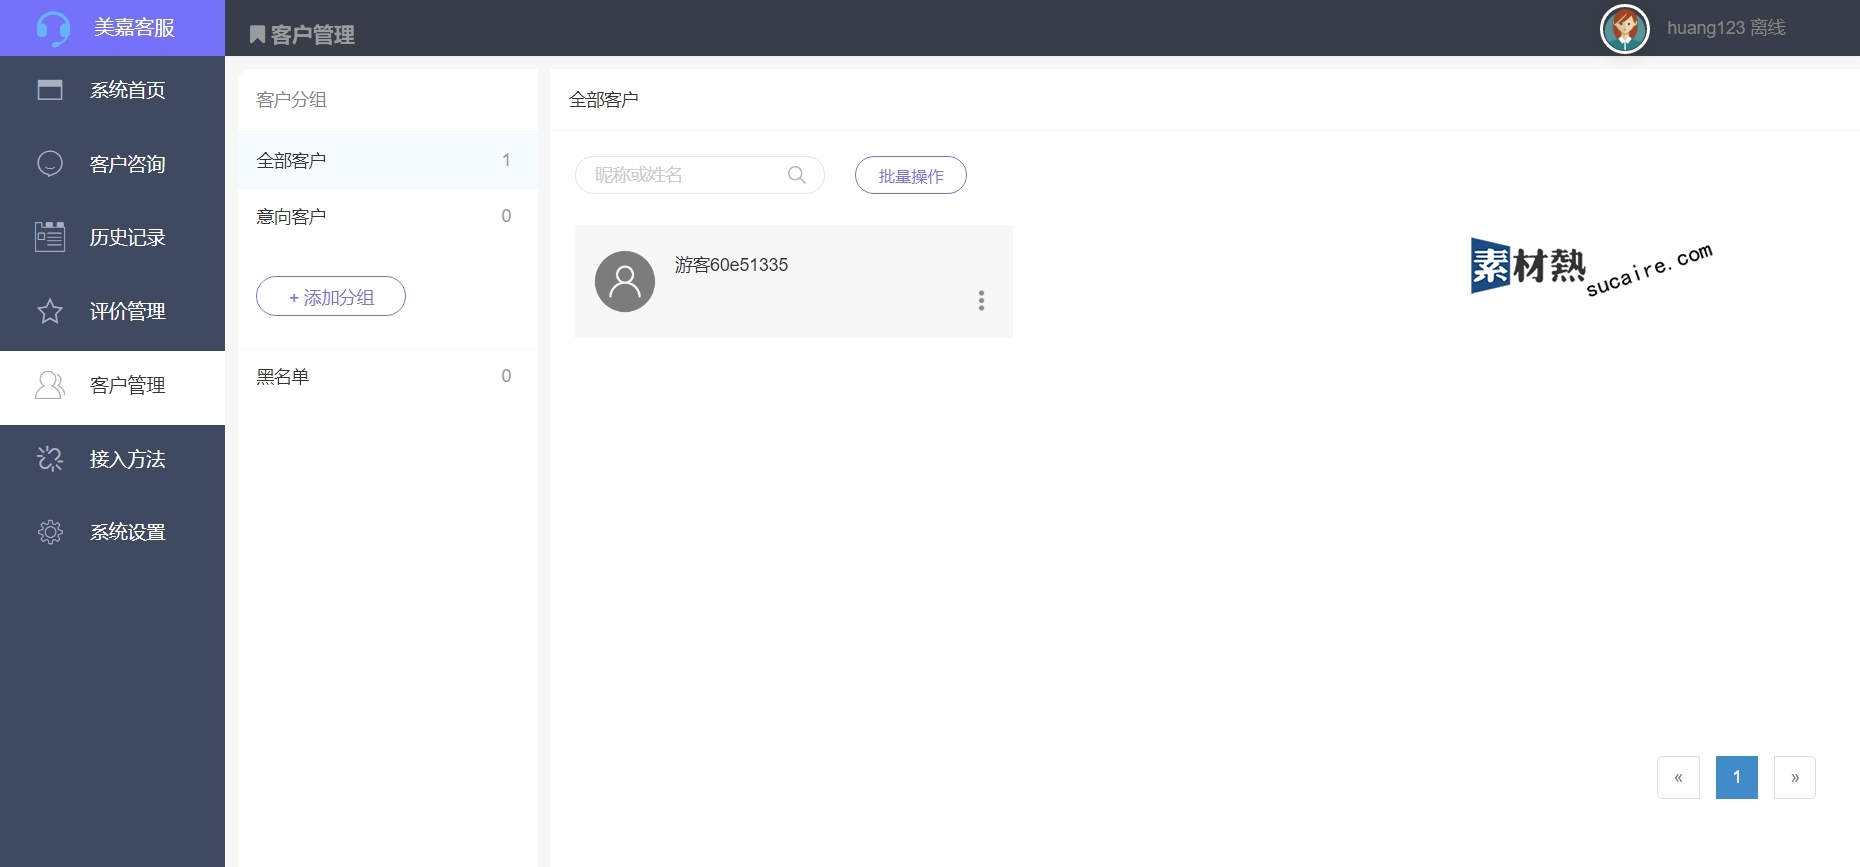
Task: Click the 美嘉客服 brand title
Action: pyautogui.click(x=134, y=28)
